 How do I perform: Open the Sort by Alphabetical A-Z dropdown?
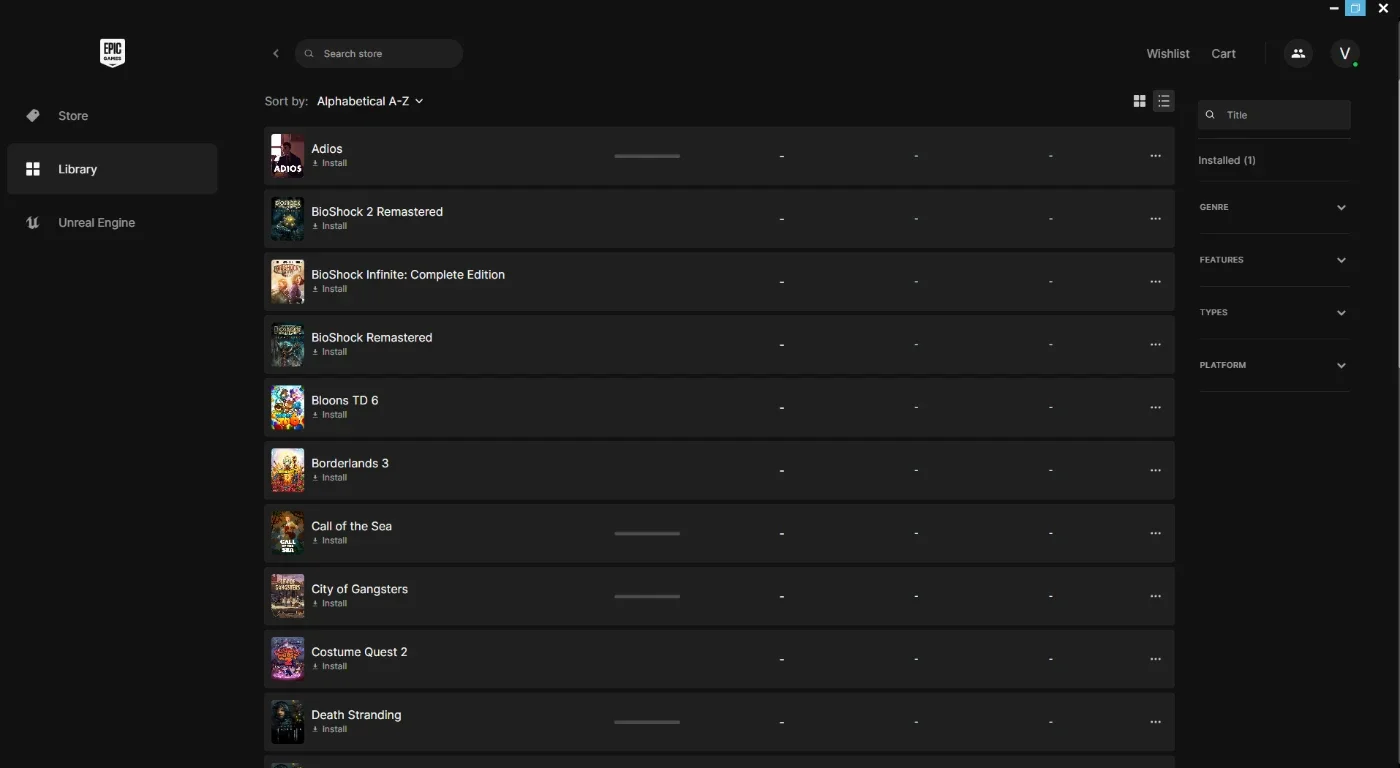[370, 101]
